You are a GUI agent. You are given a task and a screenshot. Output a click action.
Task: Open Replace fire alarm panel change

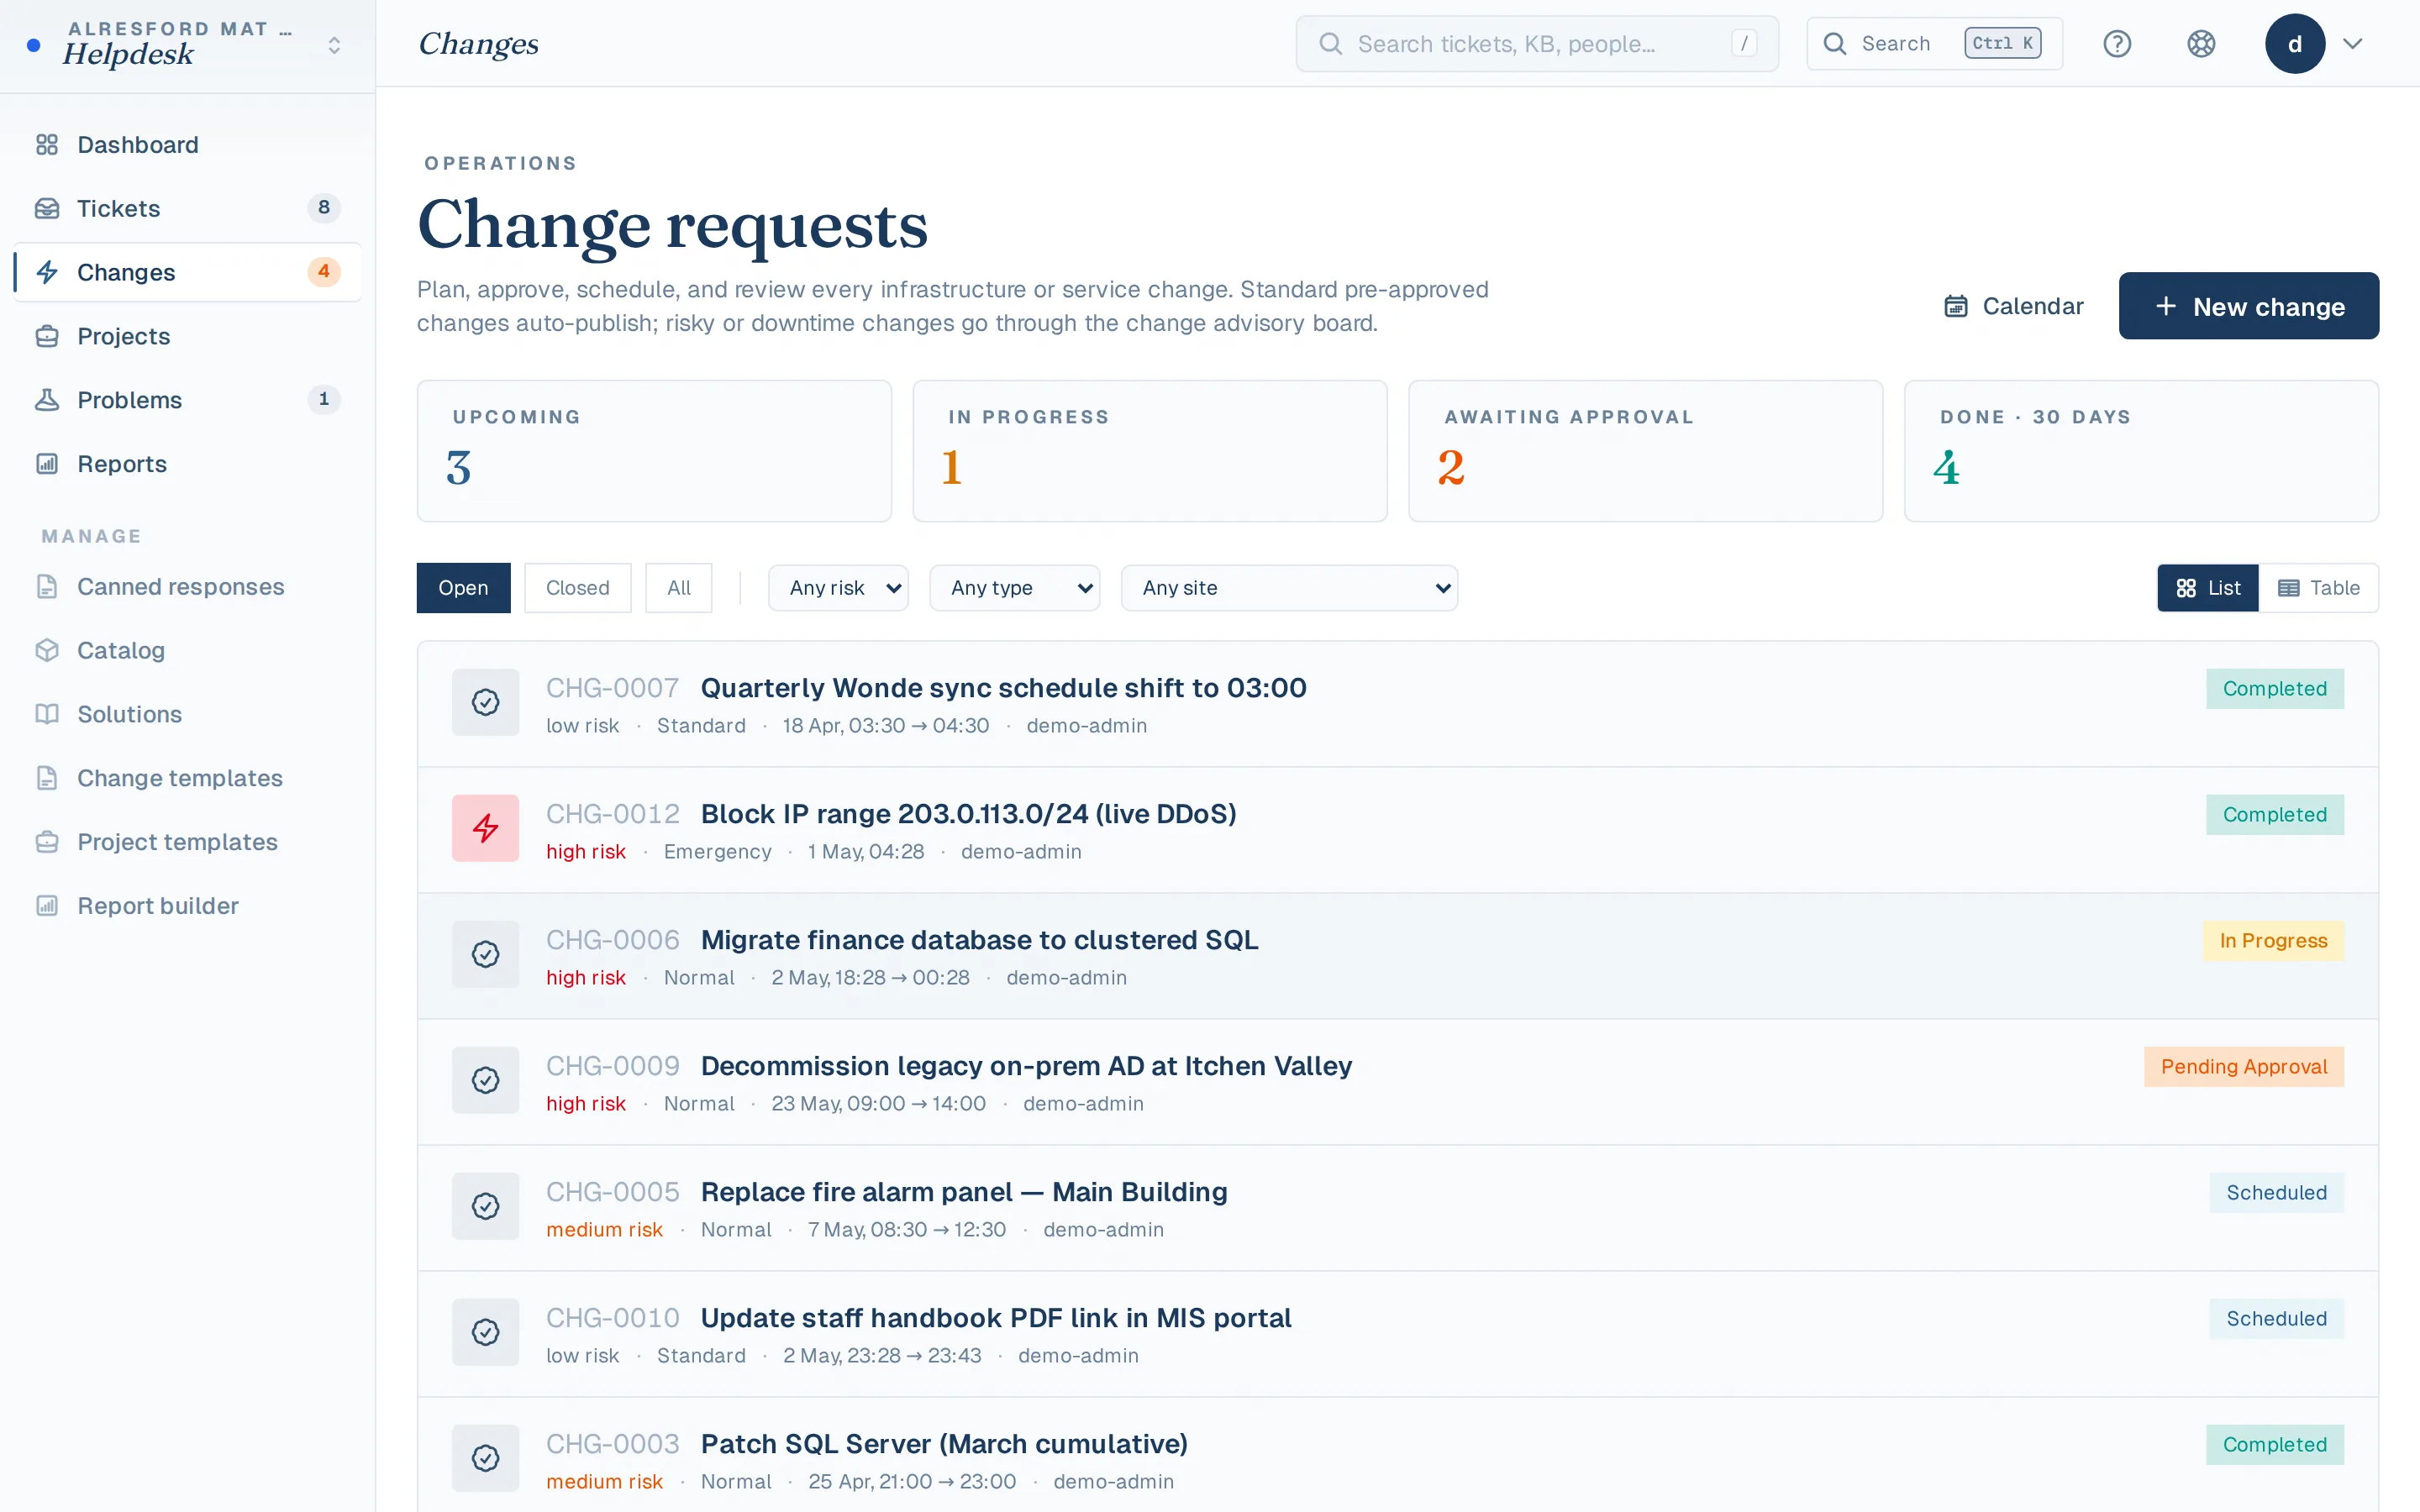(964, 1192)
